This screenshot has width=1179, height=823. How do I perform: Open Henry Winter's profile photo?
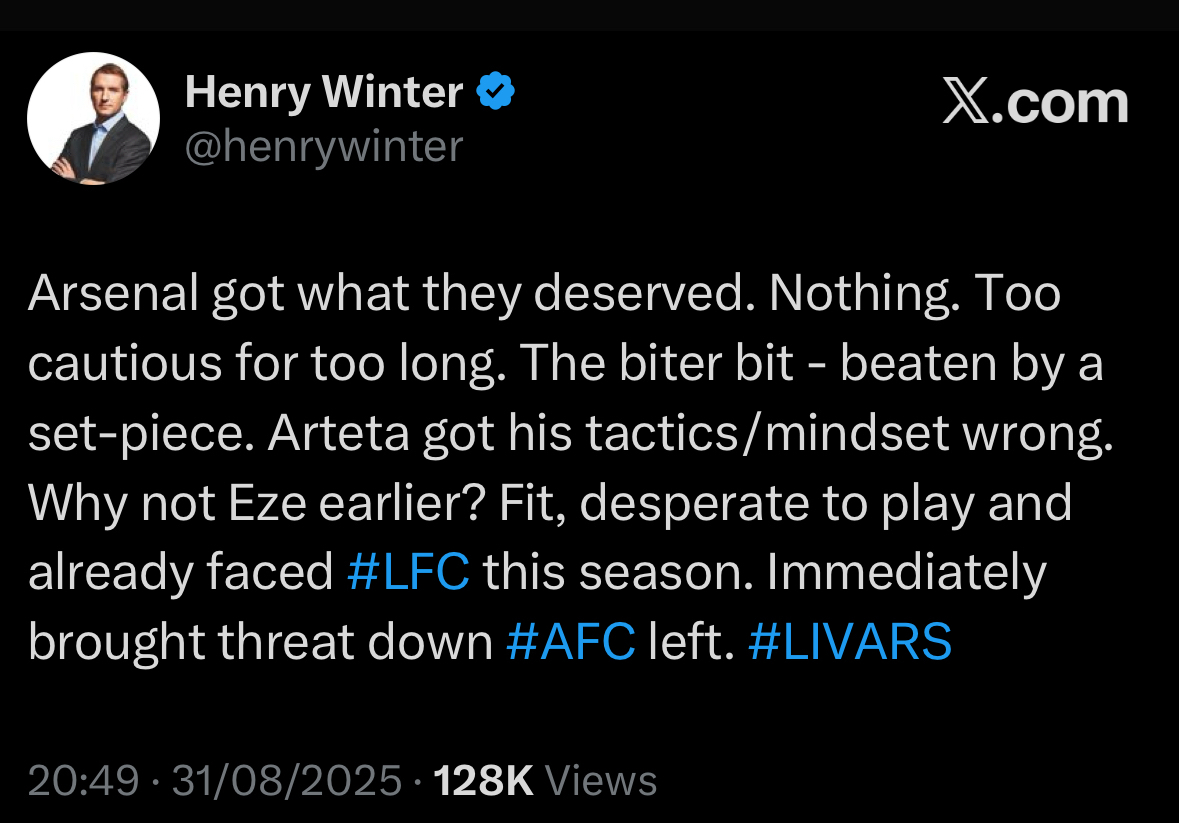coord(93,118)
